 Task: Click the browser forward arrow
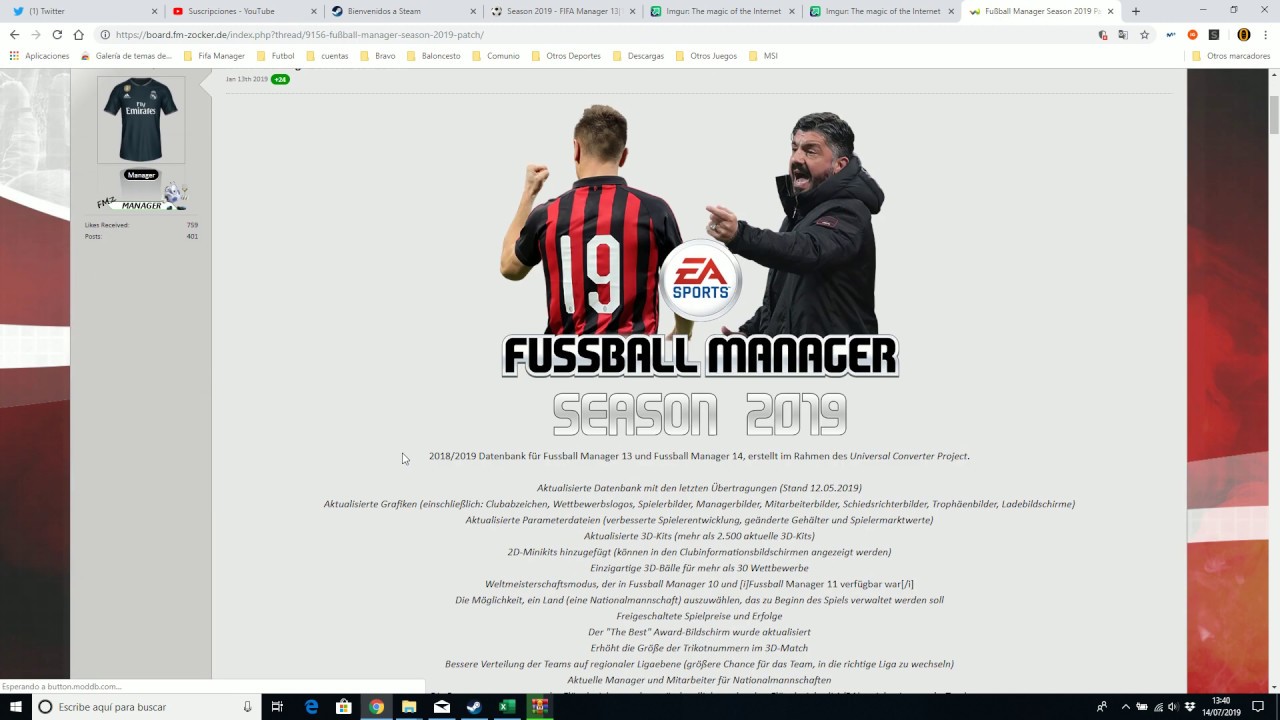coord(36,34)
